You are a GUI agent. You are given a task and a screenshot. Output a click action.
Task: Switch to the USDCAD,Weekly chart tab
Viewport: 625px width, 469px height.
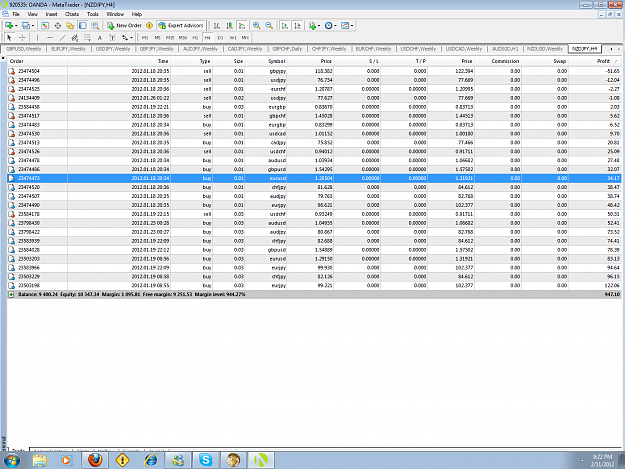pyautogui.click(x=464, y=49)
